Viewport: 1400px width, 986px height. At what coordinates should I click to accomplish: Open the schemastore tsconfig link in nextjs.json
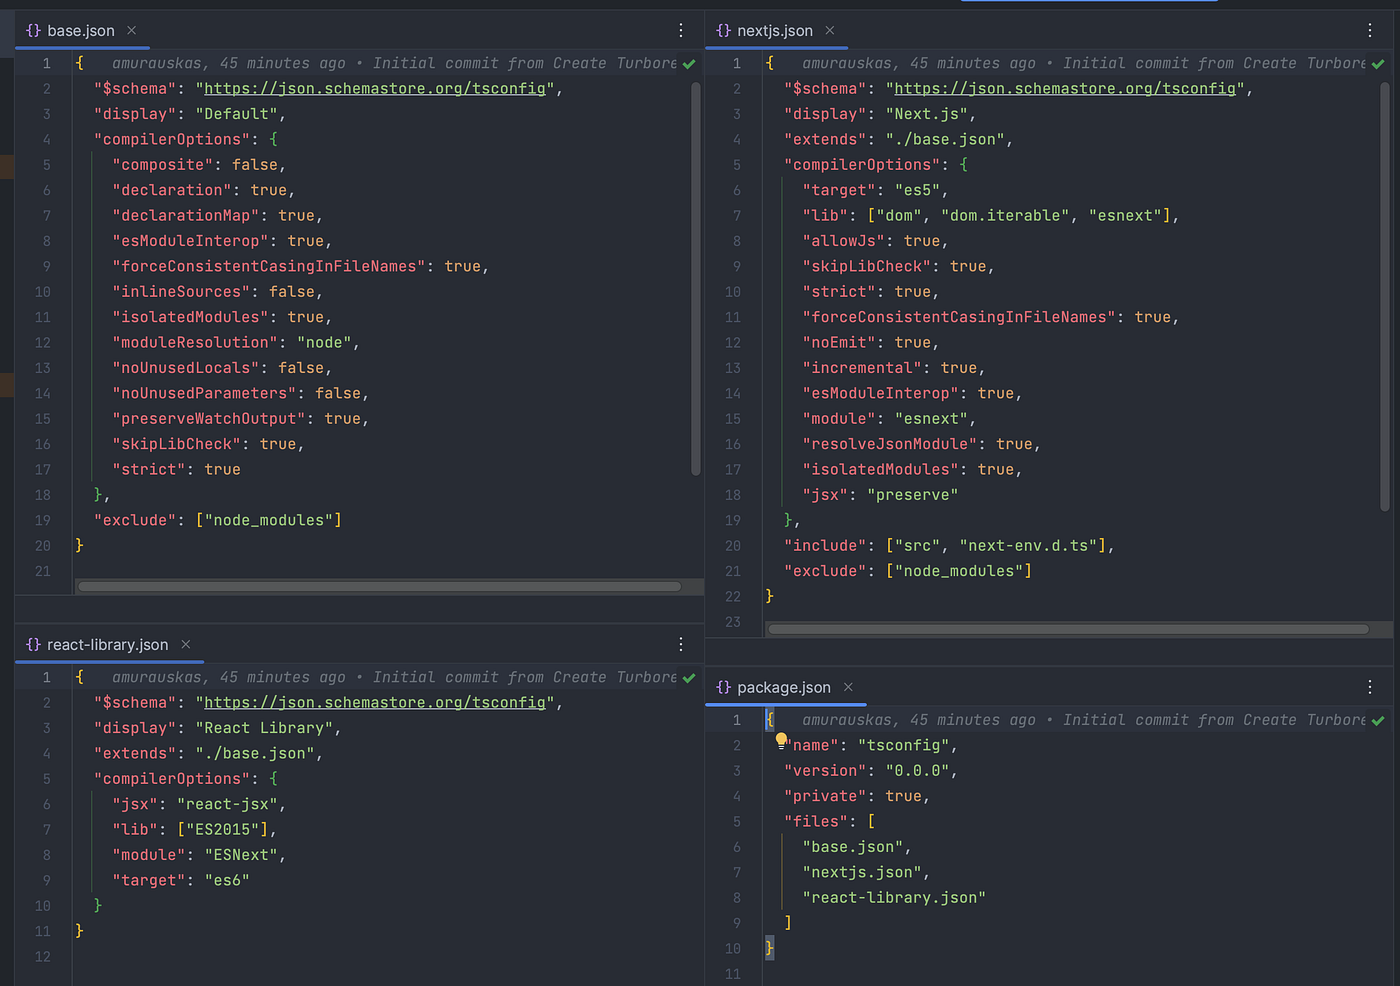pyautogui.click(x=1065, y=89)
